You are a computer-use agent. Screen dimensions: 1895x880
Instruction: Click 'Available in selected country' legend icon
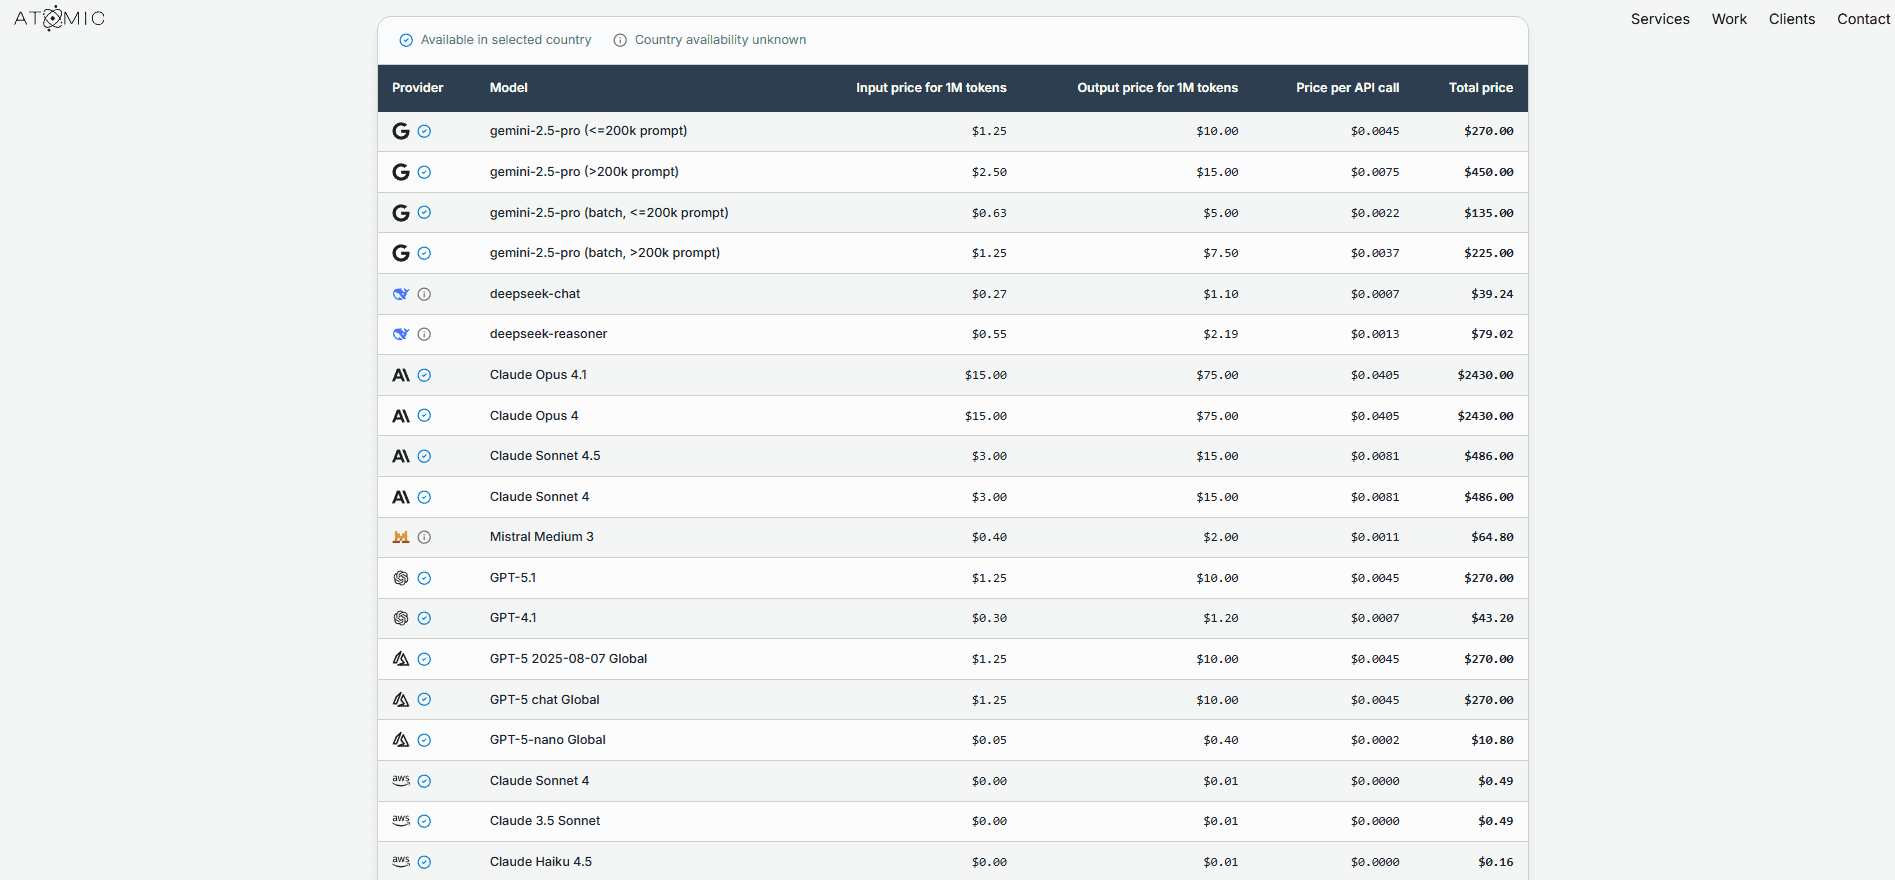pos(406,40)
